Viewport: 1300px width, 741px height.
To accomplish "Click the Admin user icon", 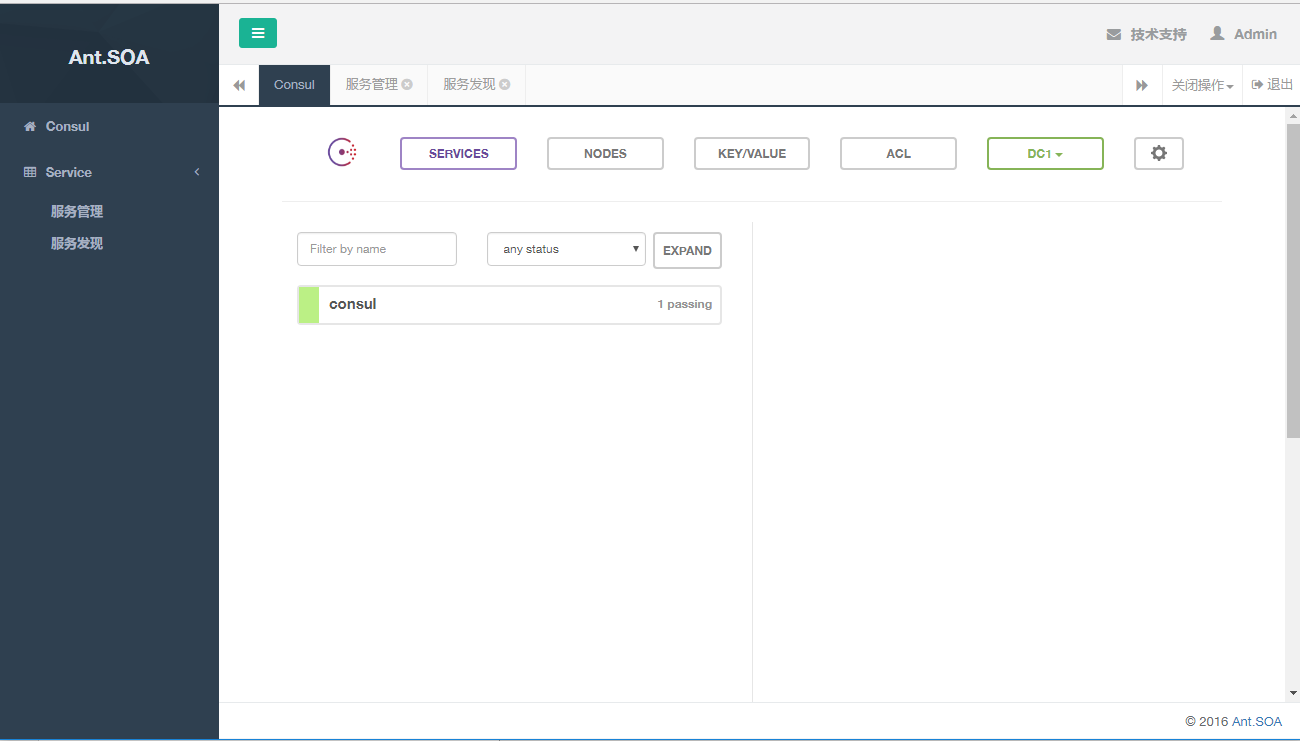I will click(x=1217, y=33).
